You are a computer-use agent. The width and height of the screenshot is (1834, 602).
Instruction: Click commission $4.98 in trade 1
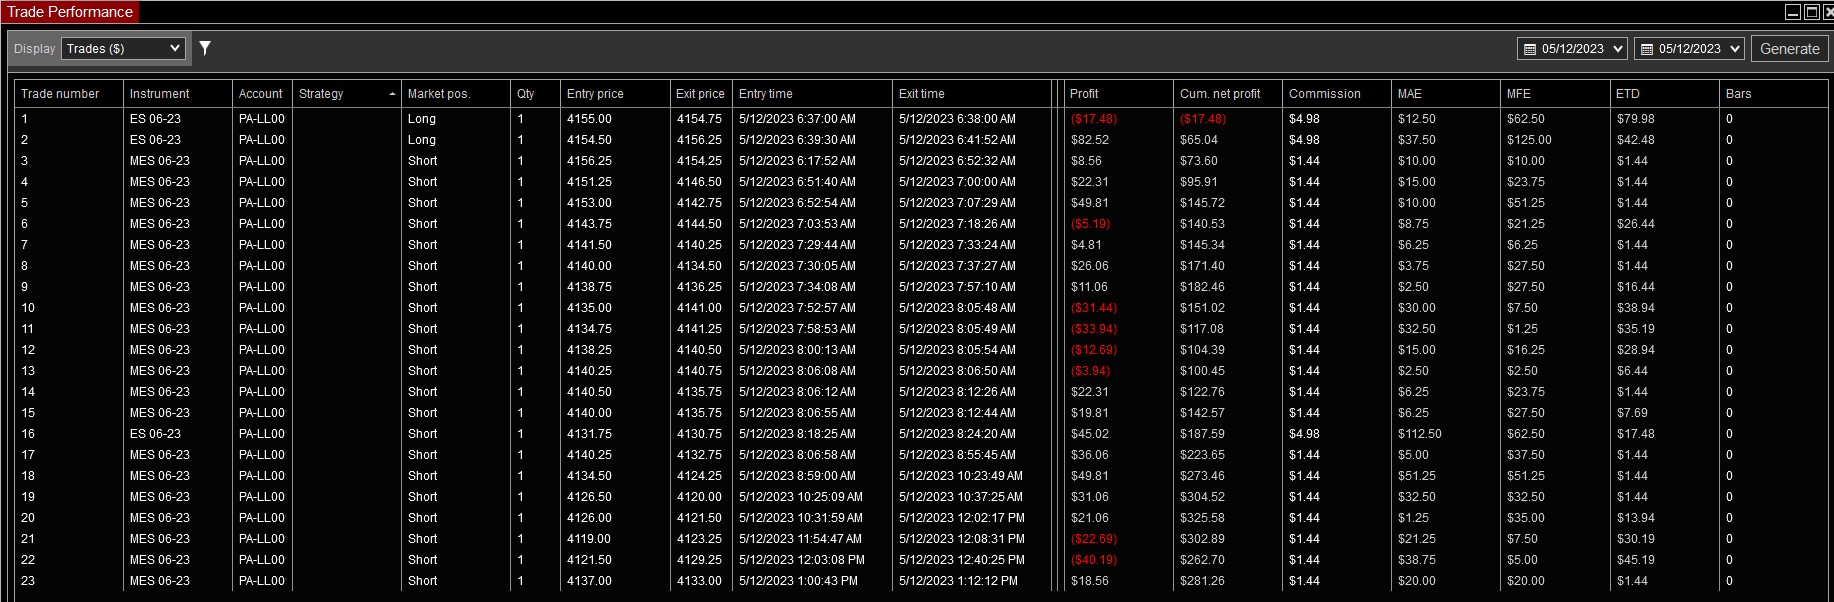[1304, 119]
